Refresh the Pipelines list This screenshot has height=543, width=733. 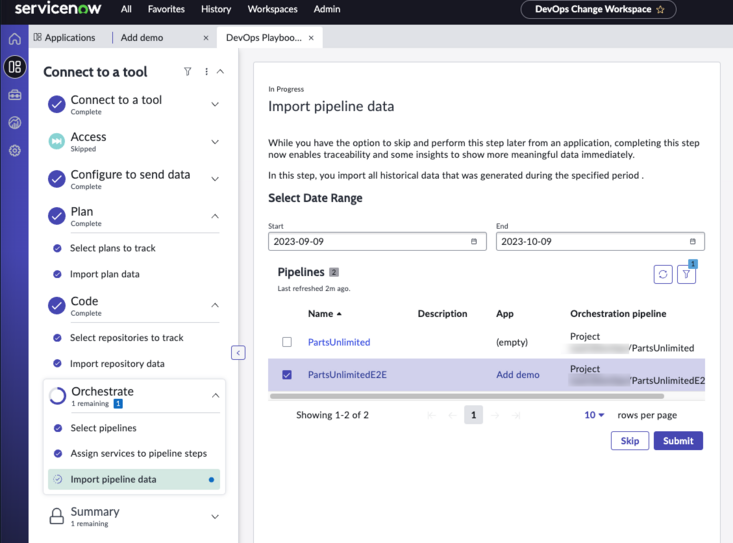click(662, 274)
